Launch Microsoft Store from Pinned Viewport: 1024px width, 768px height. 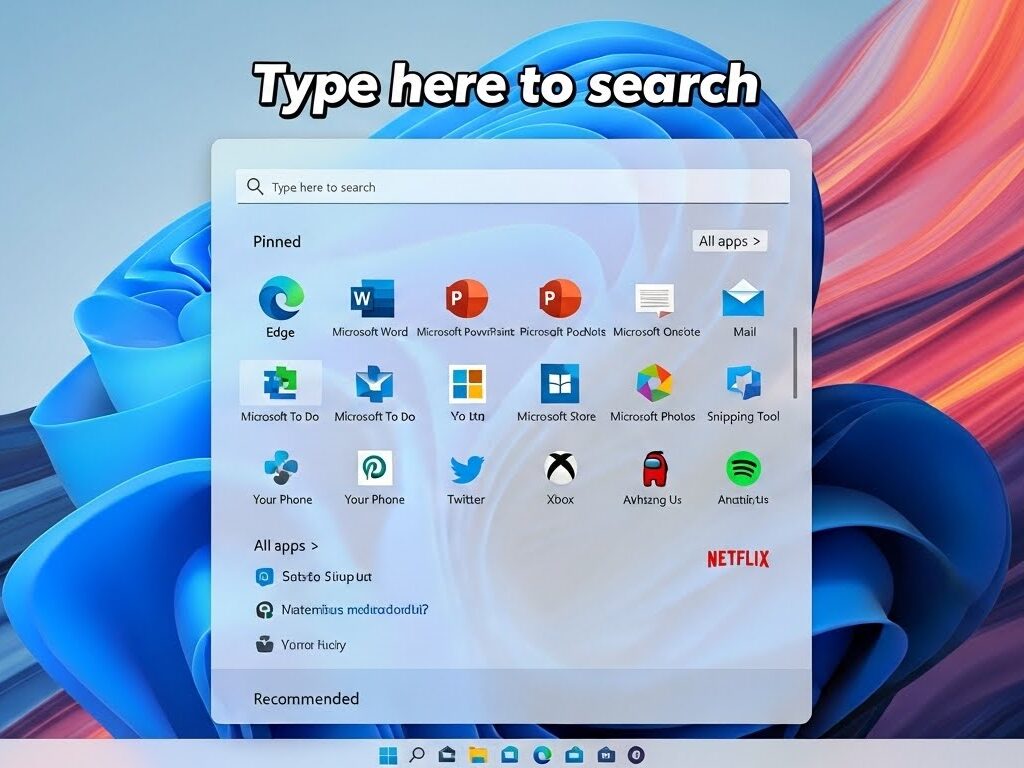tap(557, 392)
